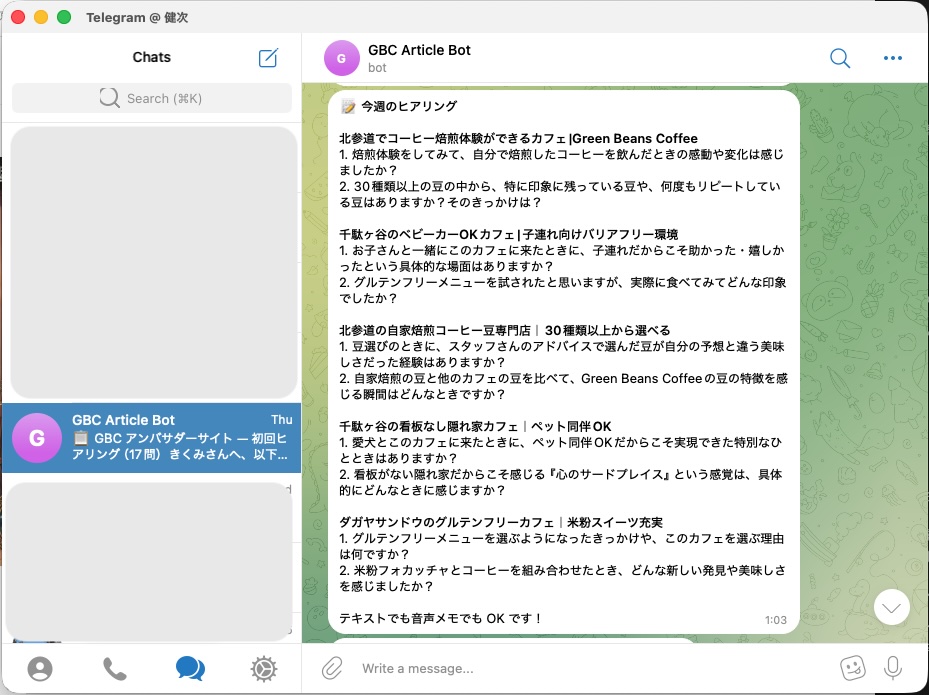Open the three-dot chat options menu
Image resolution: width=929 pixels, height=695 pixels.
coord(892,58)
